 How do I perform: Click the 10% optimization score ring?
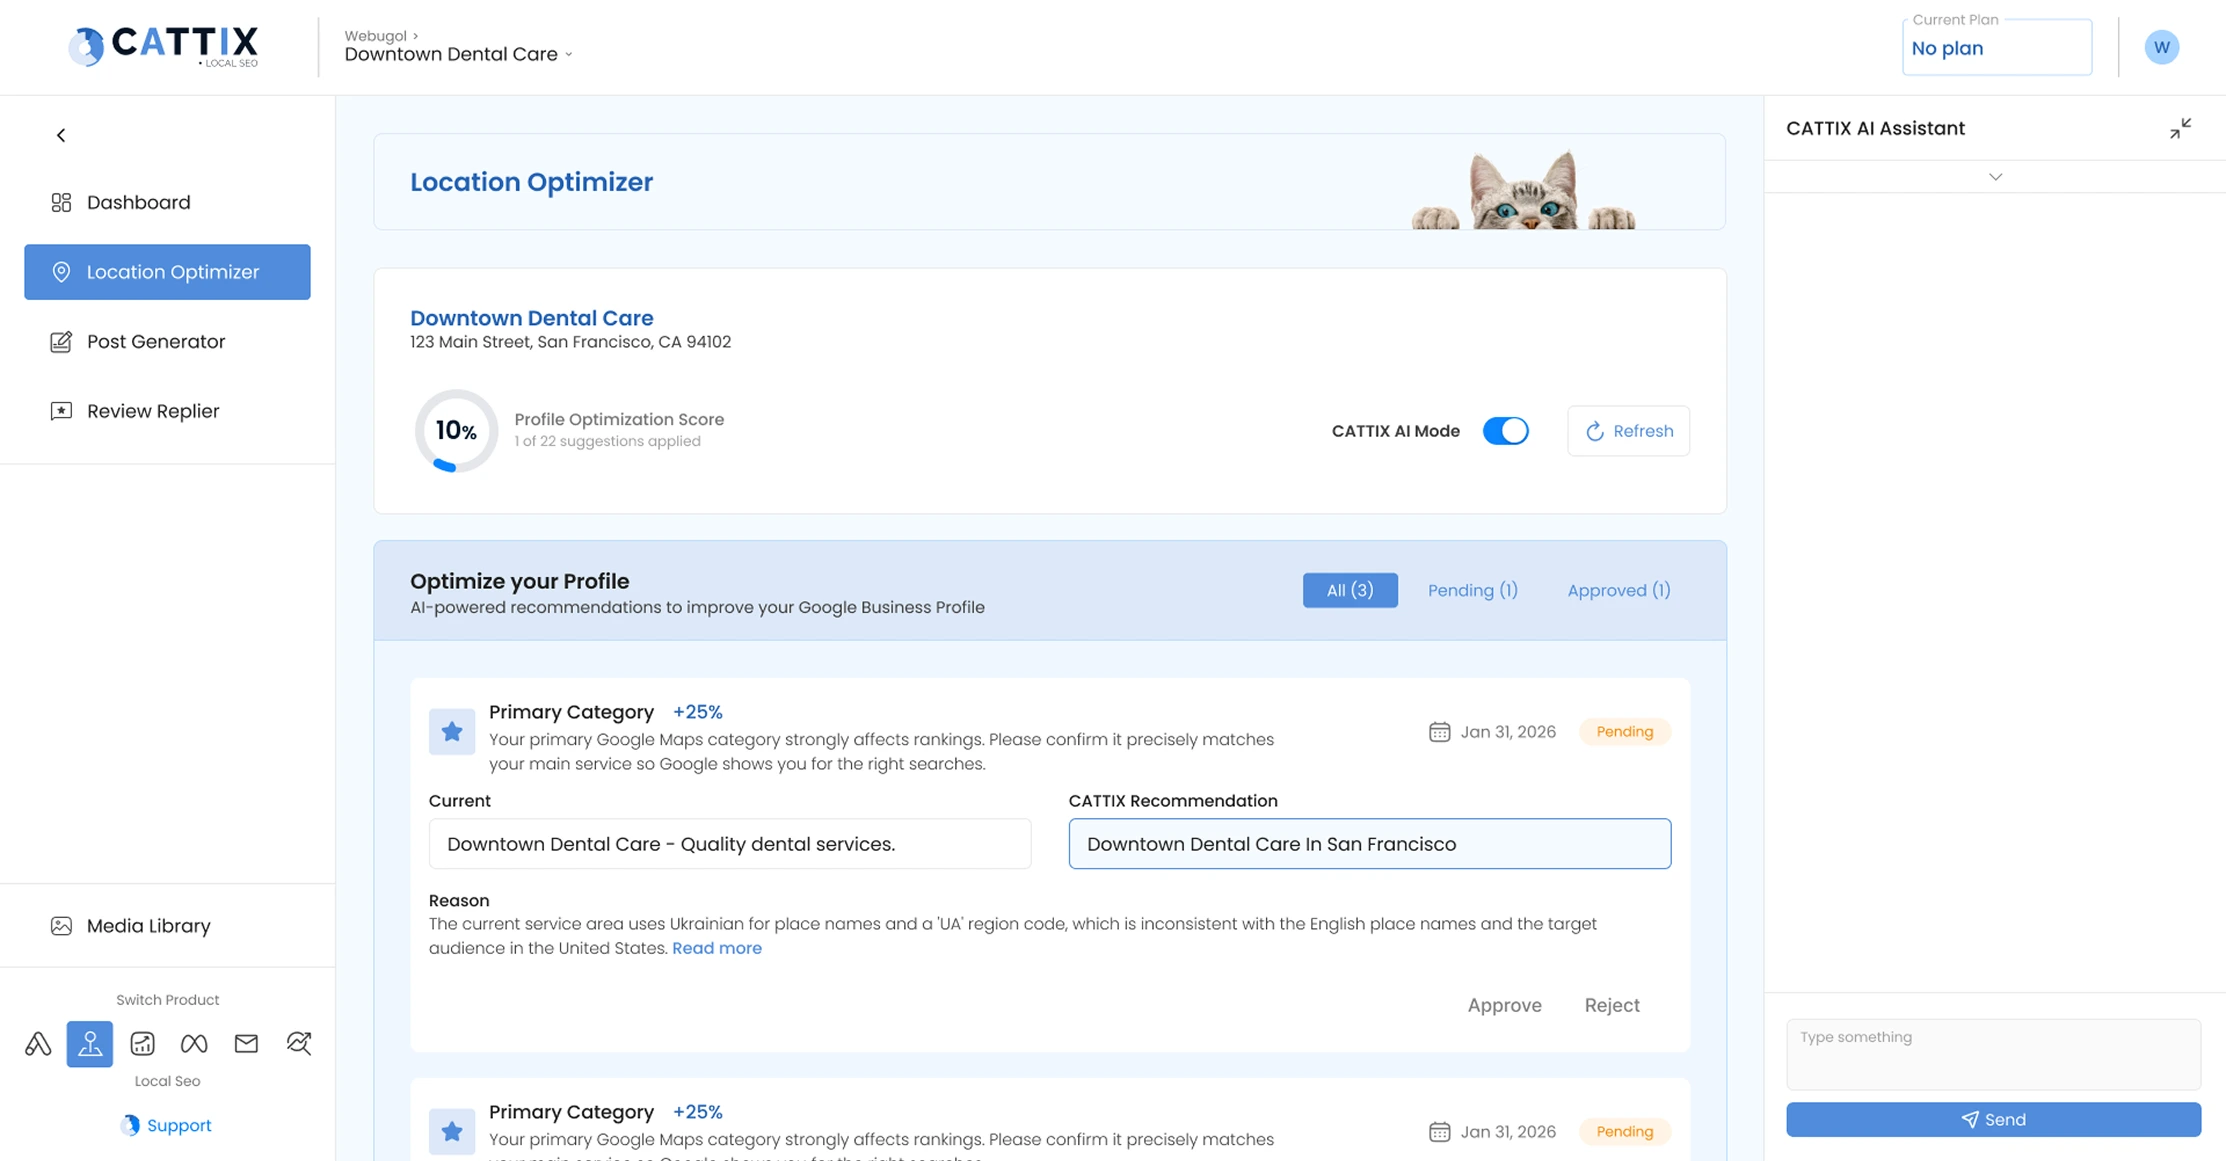coord(456,431)
